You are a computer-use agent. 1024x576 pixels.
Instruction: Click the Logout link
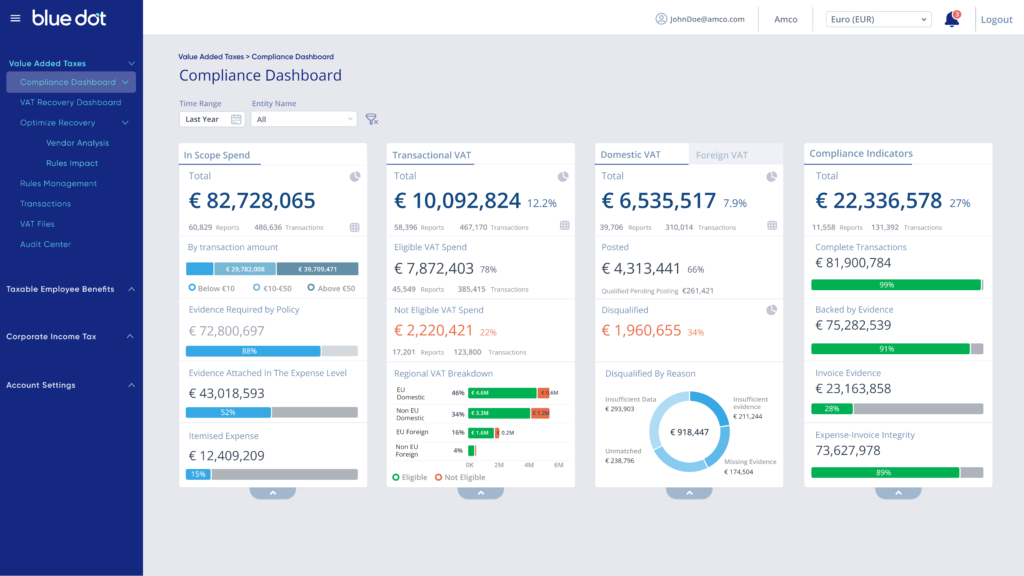pos(996,20)
